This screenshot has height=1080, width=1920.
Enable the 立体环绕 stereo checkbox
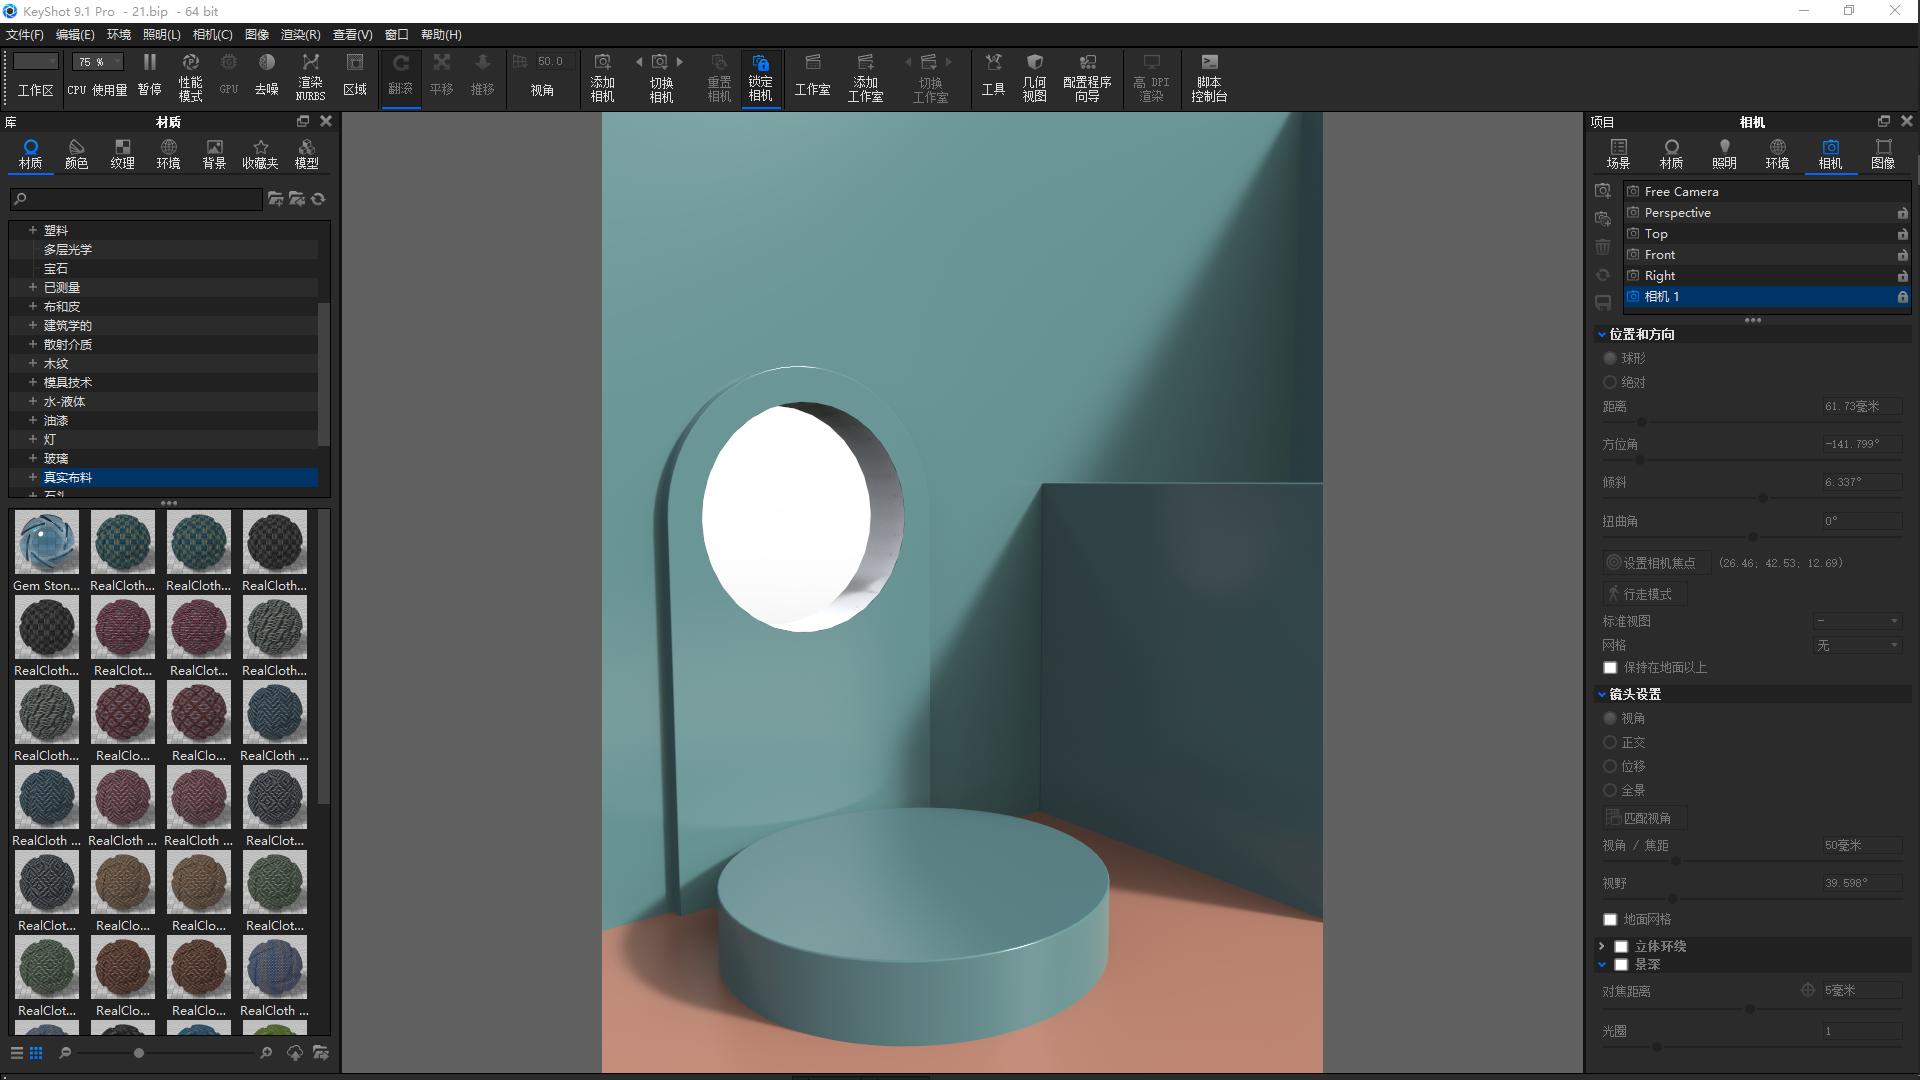pyautogui.click(x=1621, y=946)
